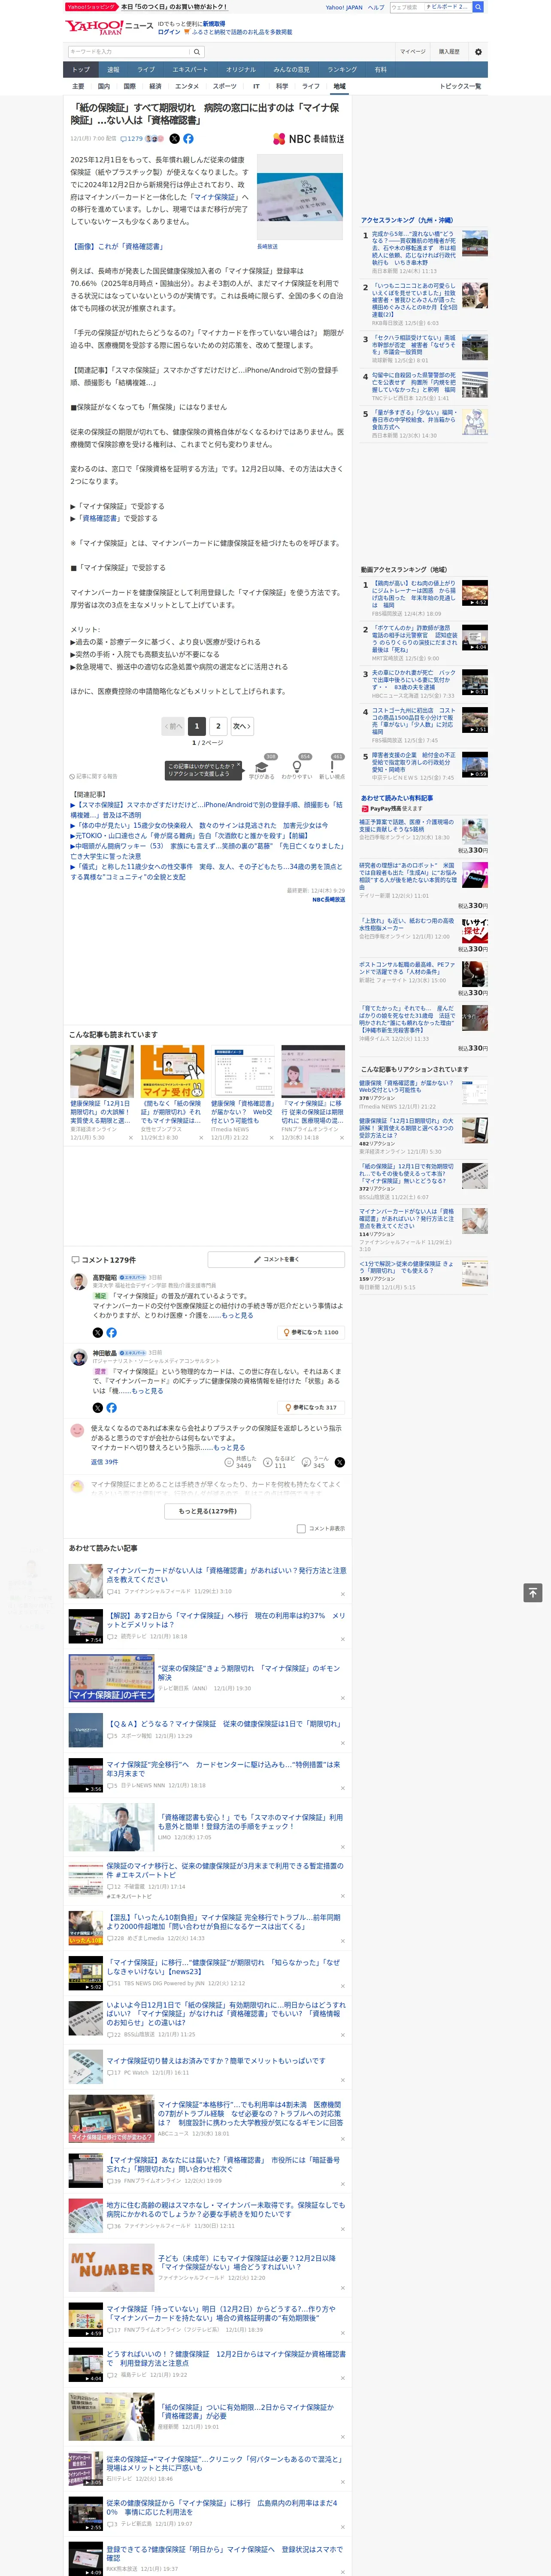Click the 本日「5のつく日」shopping banner link
The image size is (551, 2576).
tap(174, 7)
